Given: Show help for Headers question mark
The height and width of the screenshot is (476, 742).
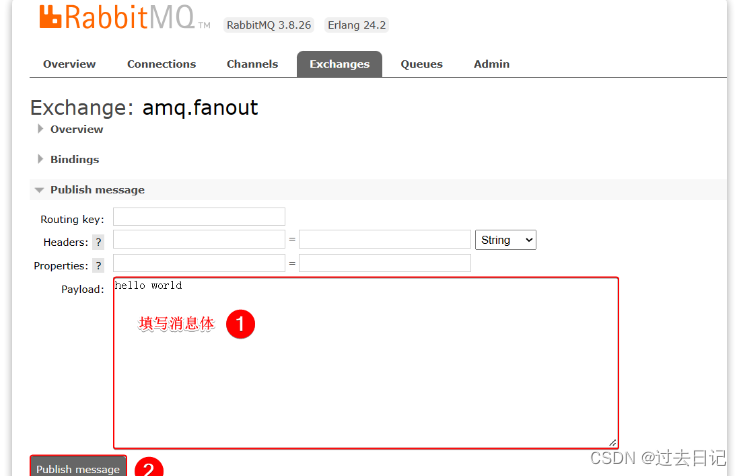Looking at the screenshot, I should pyautogui.click(x=98, y=242).
